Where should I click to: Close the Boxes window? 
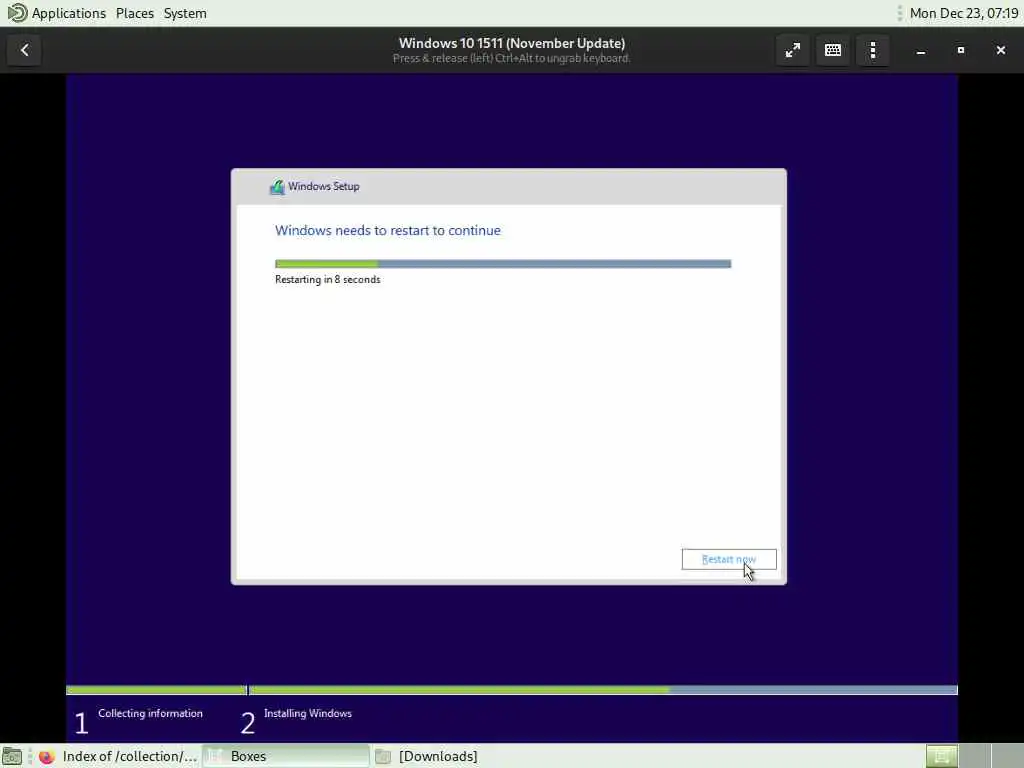pos(1000,50)
